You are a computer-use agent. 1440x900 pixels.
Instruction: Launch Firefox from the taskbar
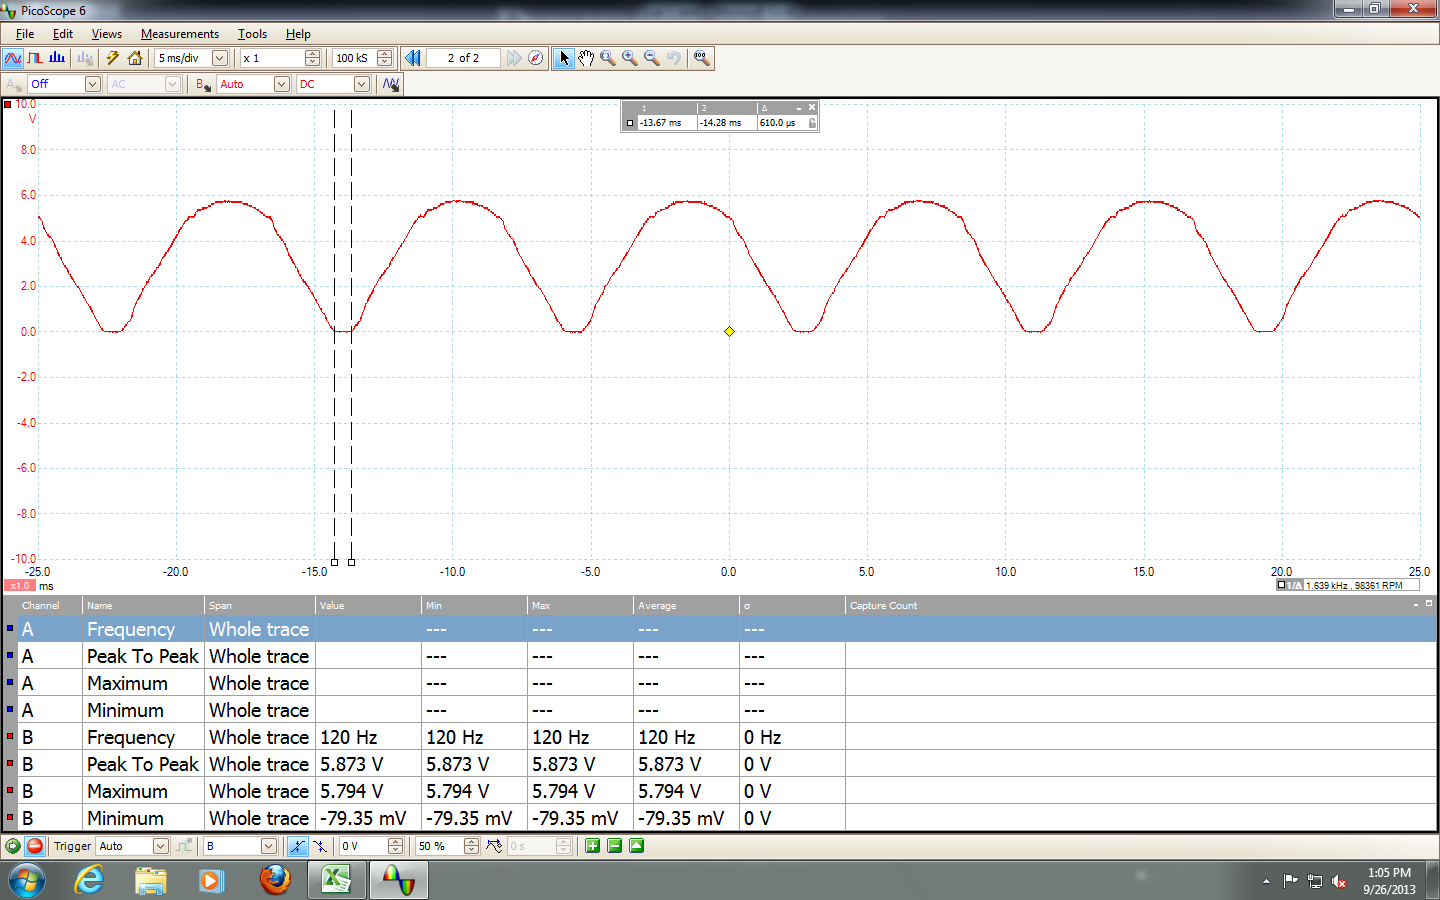275,880
